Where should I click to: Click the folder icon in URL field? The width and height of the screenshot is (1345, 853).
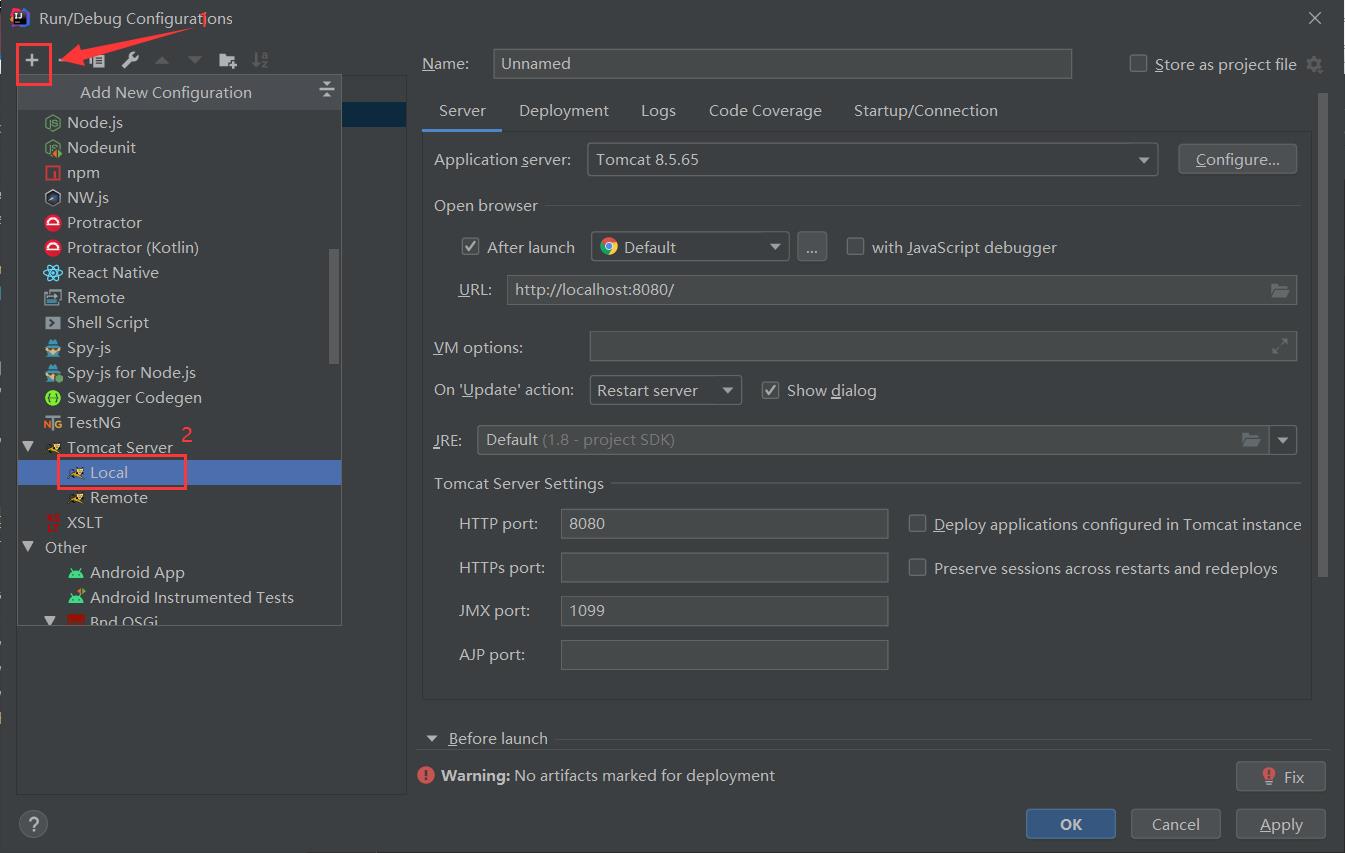pyautogui.click(x=1280, y=290)
